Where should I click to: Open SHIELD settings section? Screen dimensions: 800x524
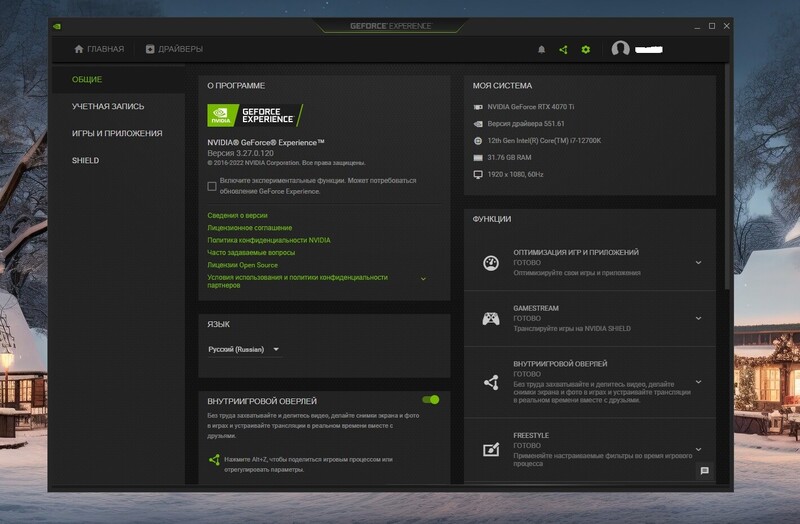click(85, 161)
